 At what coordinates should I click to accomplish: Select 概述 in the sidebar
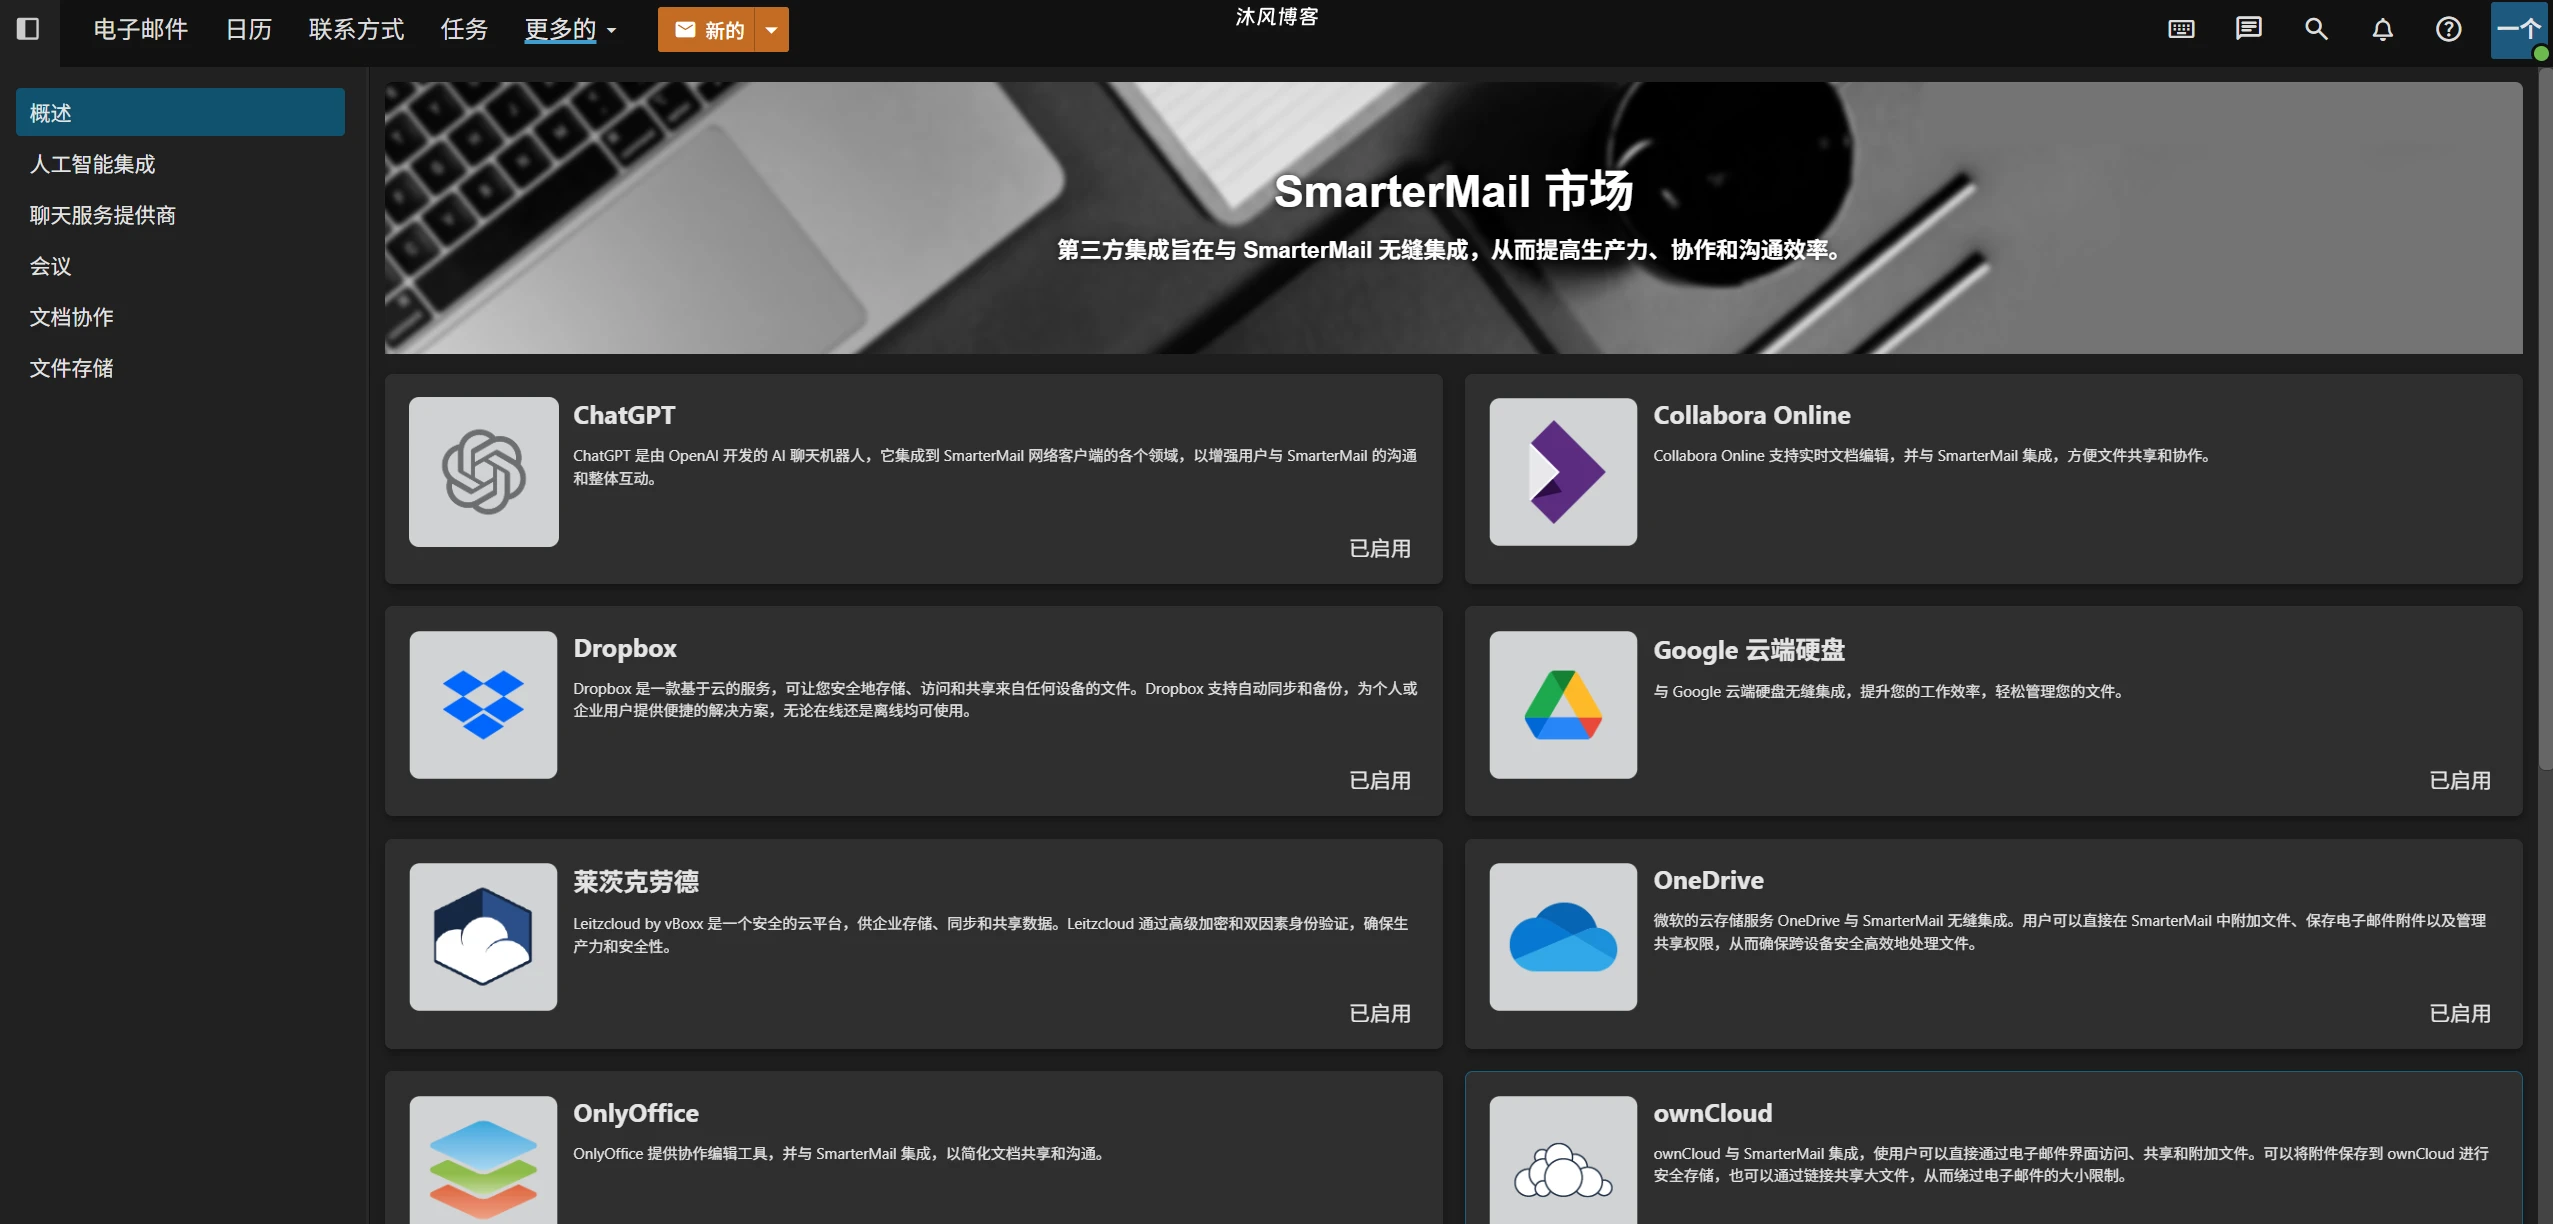coord(180,112)
